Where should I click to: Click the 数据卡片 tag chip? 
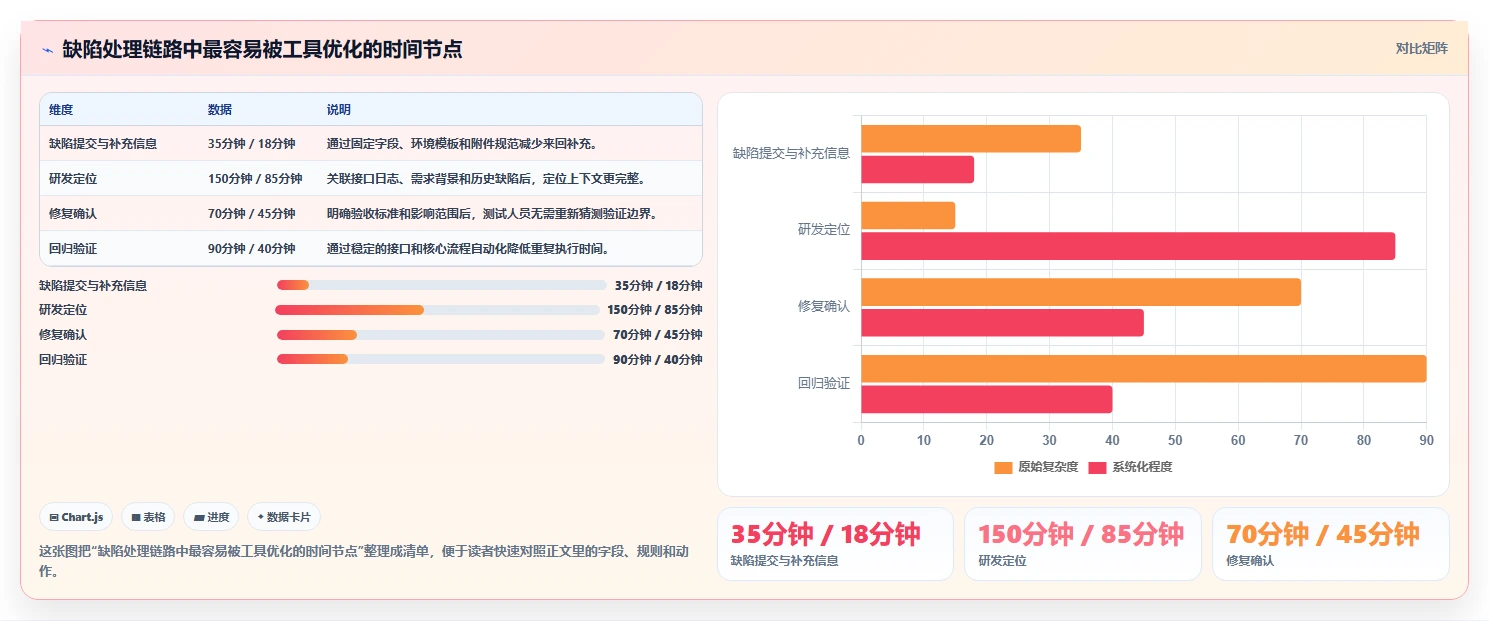pos(284,517)
